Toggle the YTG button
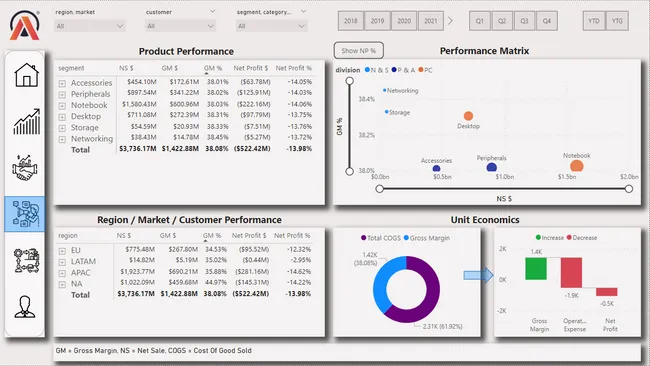This screenshot has width=650, height=366. click(x=617, y=21)
